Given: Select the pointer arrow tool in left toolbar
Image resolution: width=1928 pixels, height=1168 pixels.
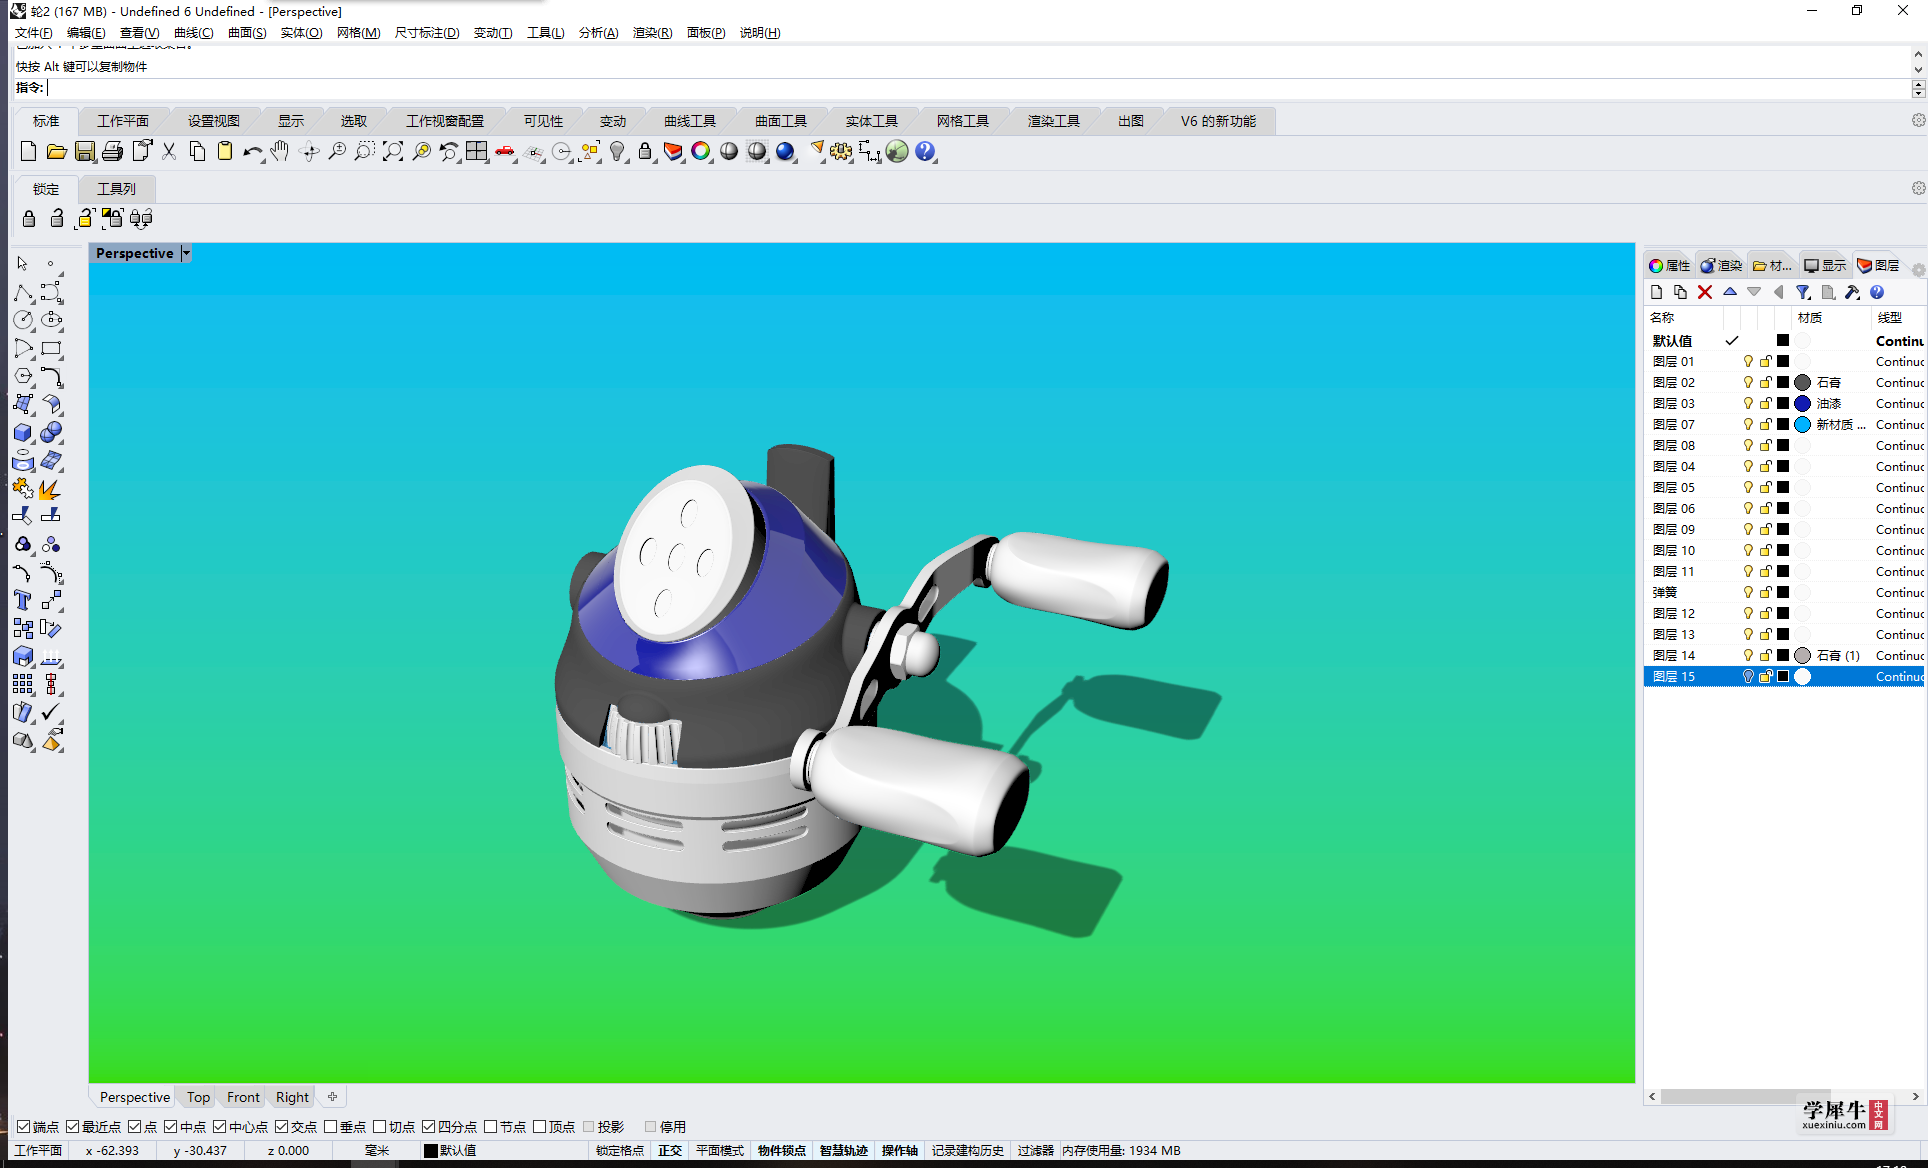Looking at the screenshot, I should coord(22,263).
